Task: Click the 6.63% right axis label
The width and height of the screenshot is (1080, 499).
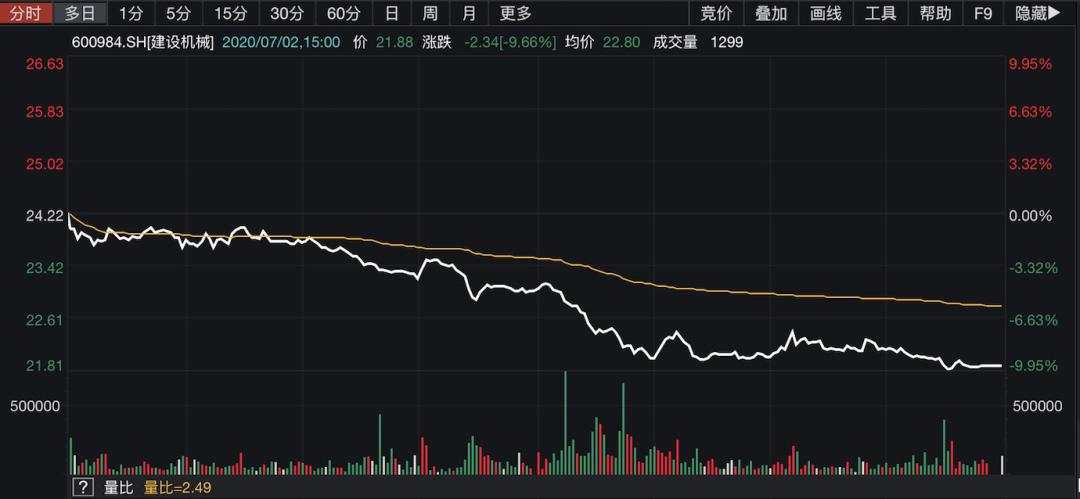Action: point(1030,112)
